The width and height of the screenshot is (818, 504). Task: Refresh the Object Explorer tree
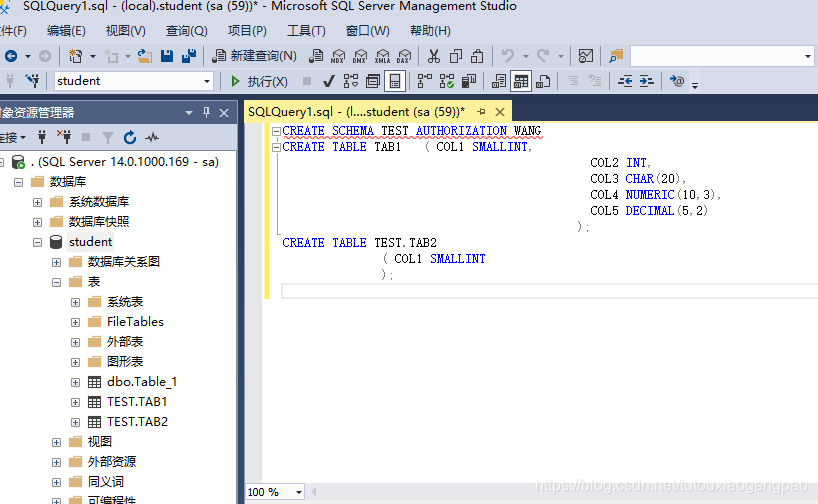130,137
